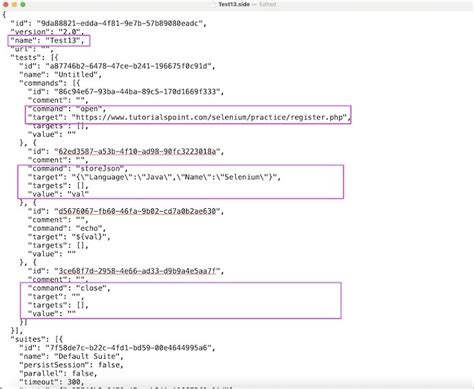Click the id line starting d5676067
Screen dimensions: 474x389
[126, 211]
